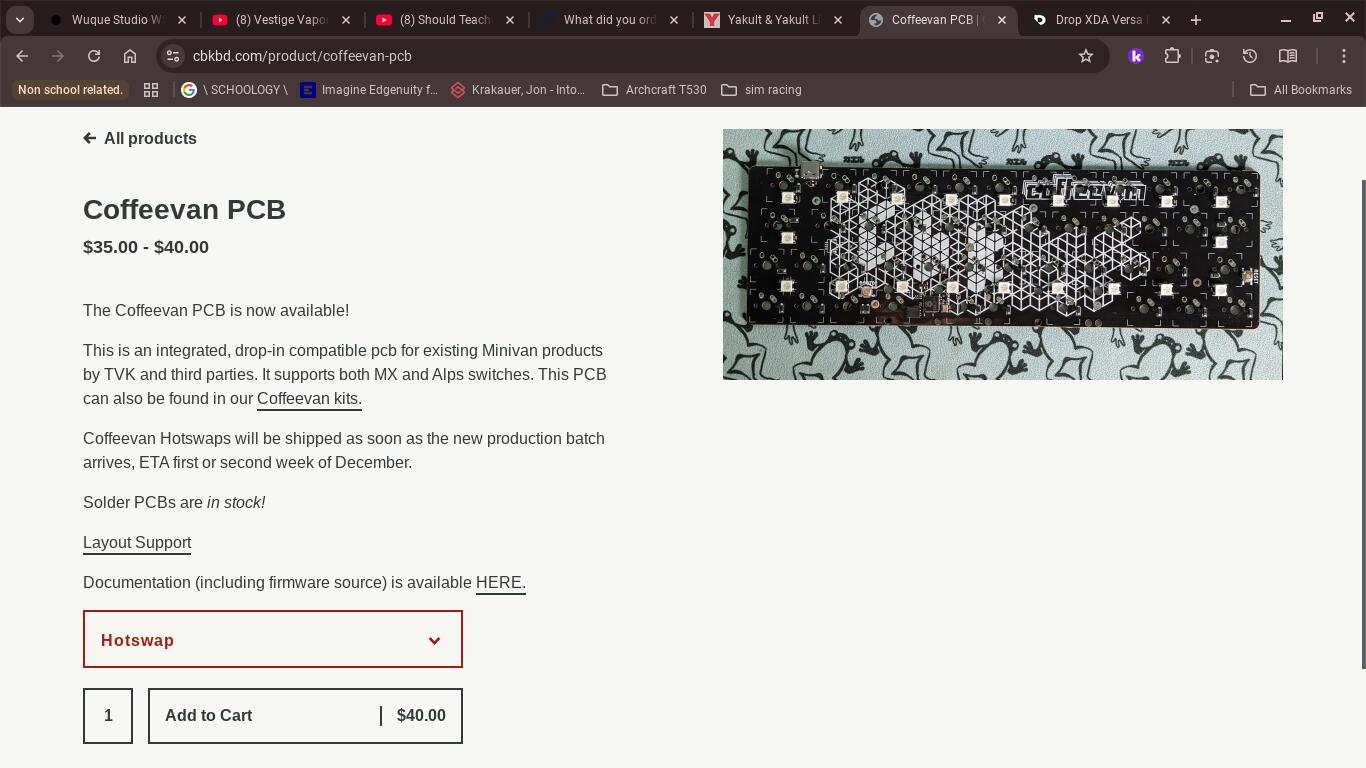This screenshot has width=1366, height=768.
Task: Open 'Non school related.' bookmark
Action: (70, 90)
